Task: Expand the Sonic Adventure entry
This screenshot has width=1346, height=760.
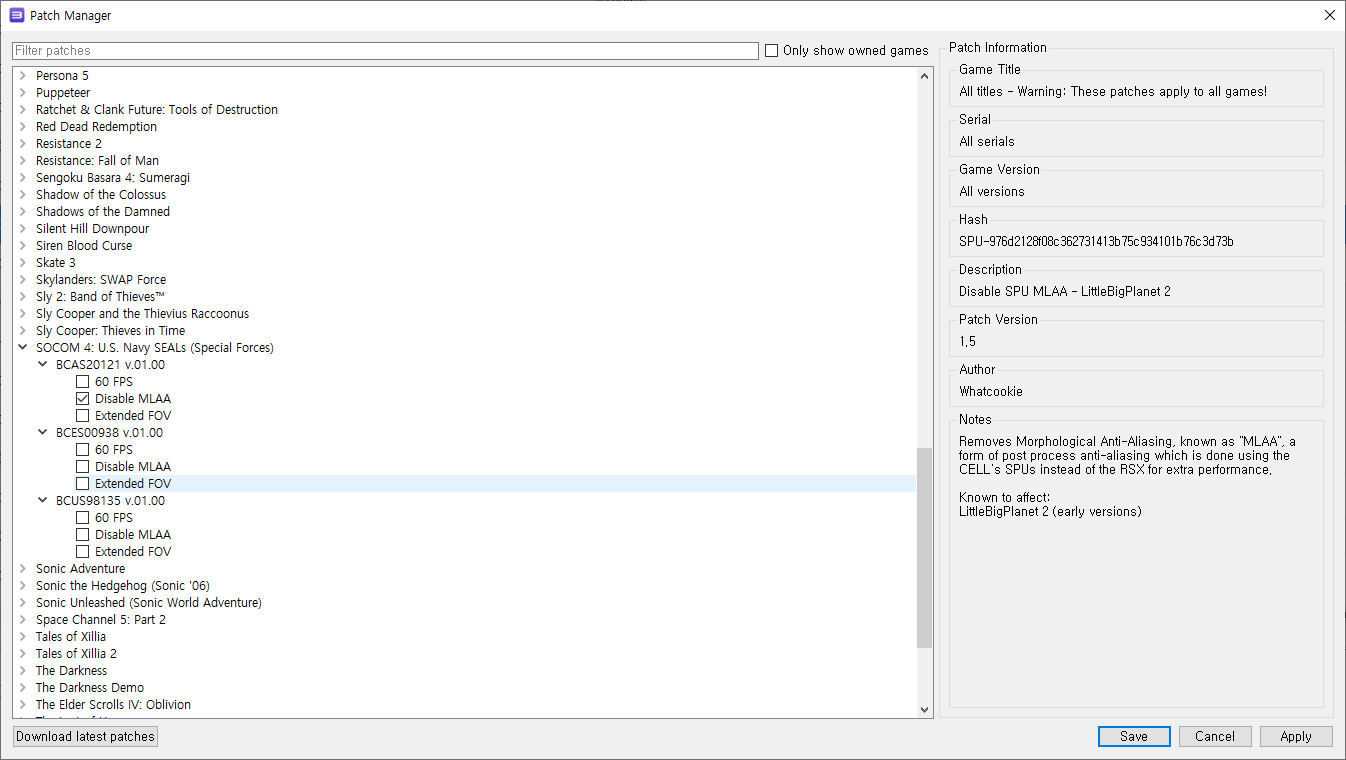Action: pyautogui.click(x=23, y=569)
